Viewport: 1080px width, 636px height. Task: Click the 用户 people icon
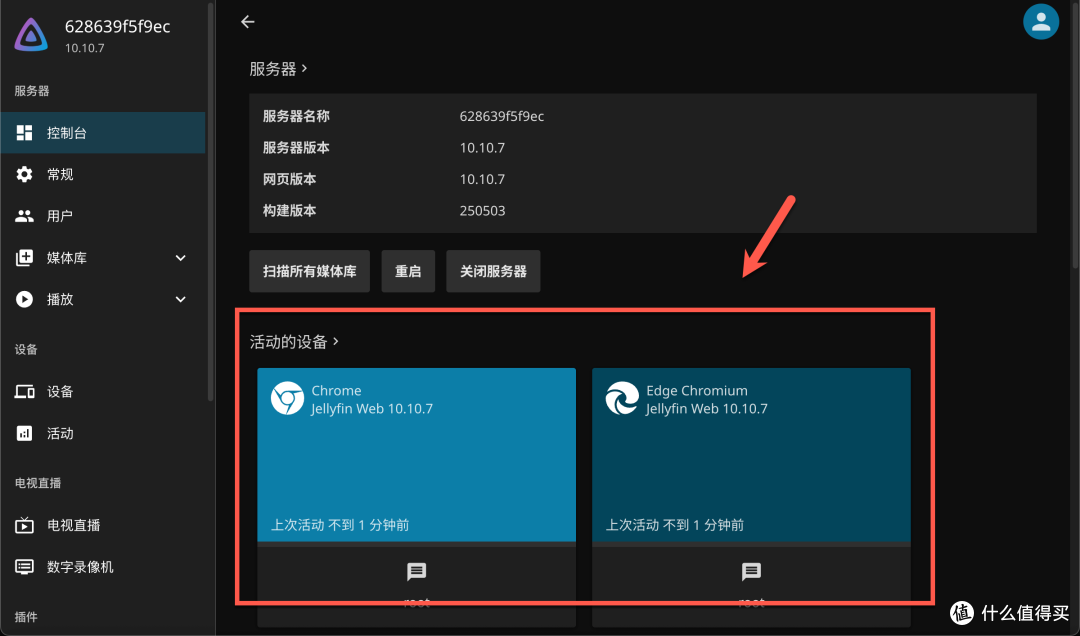pyautogui.click(x=25, y=216)
